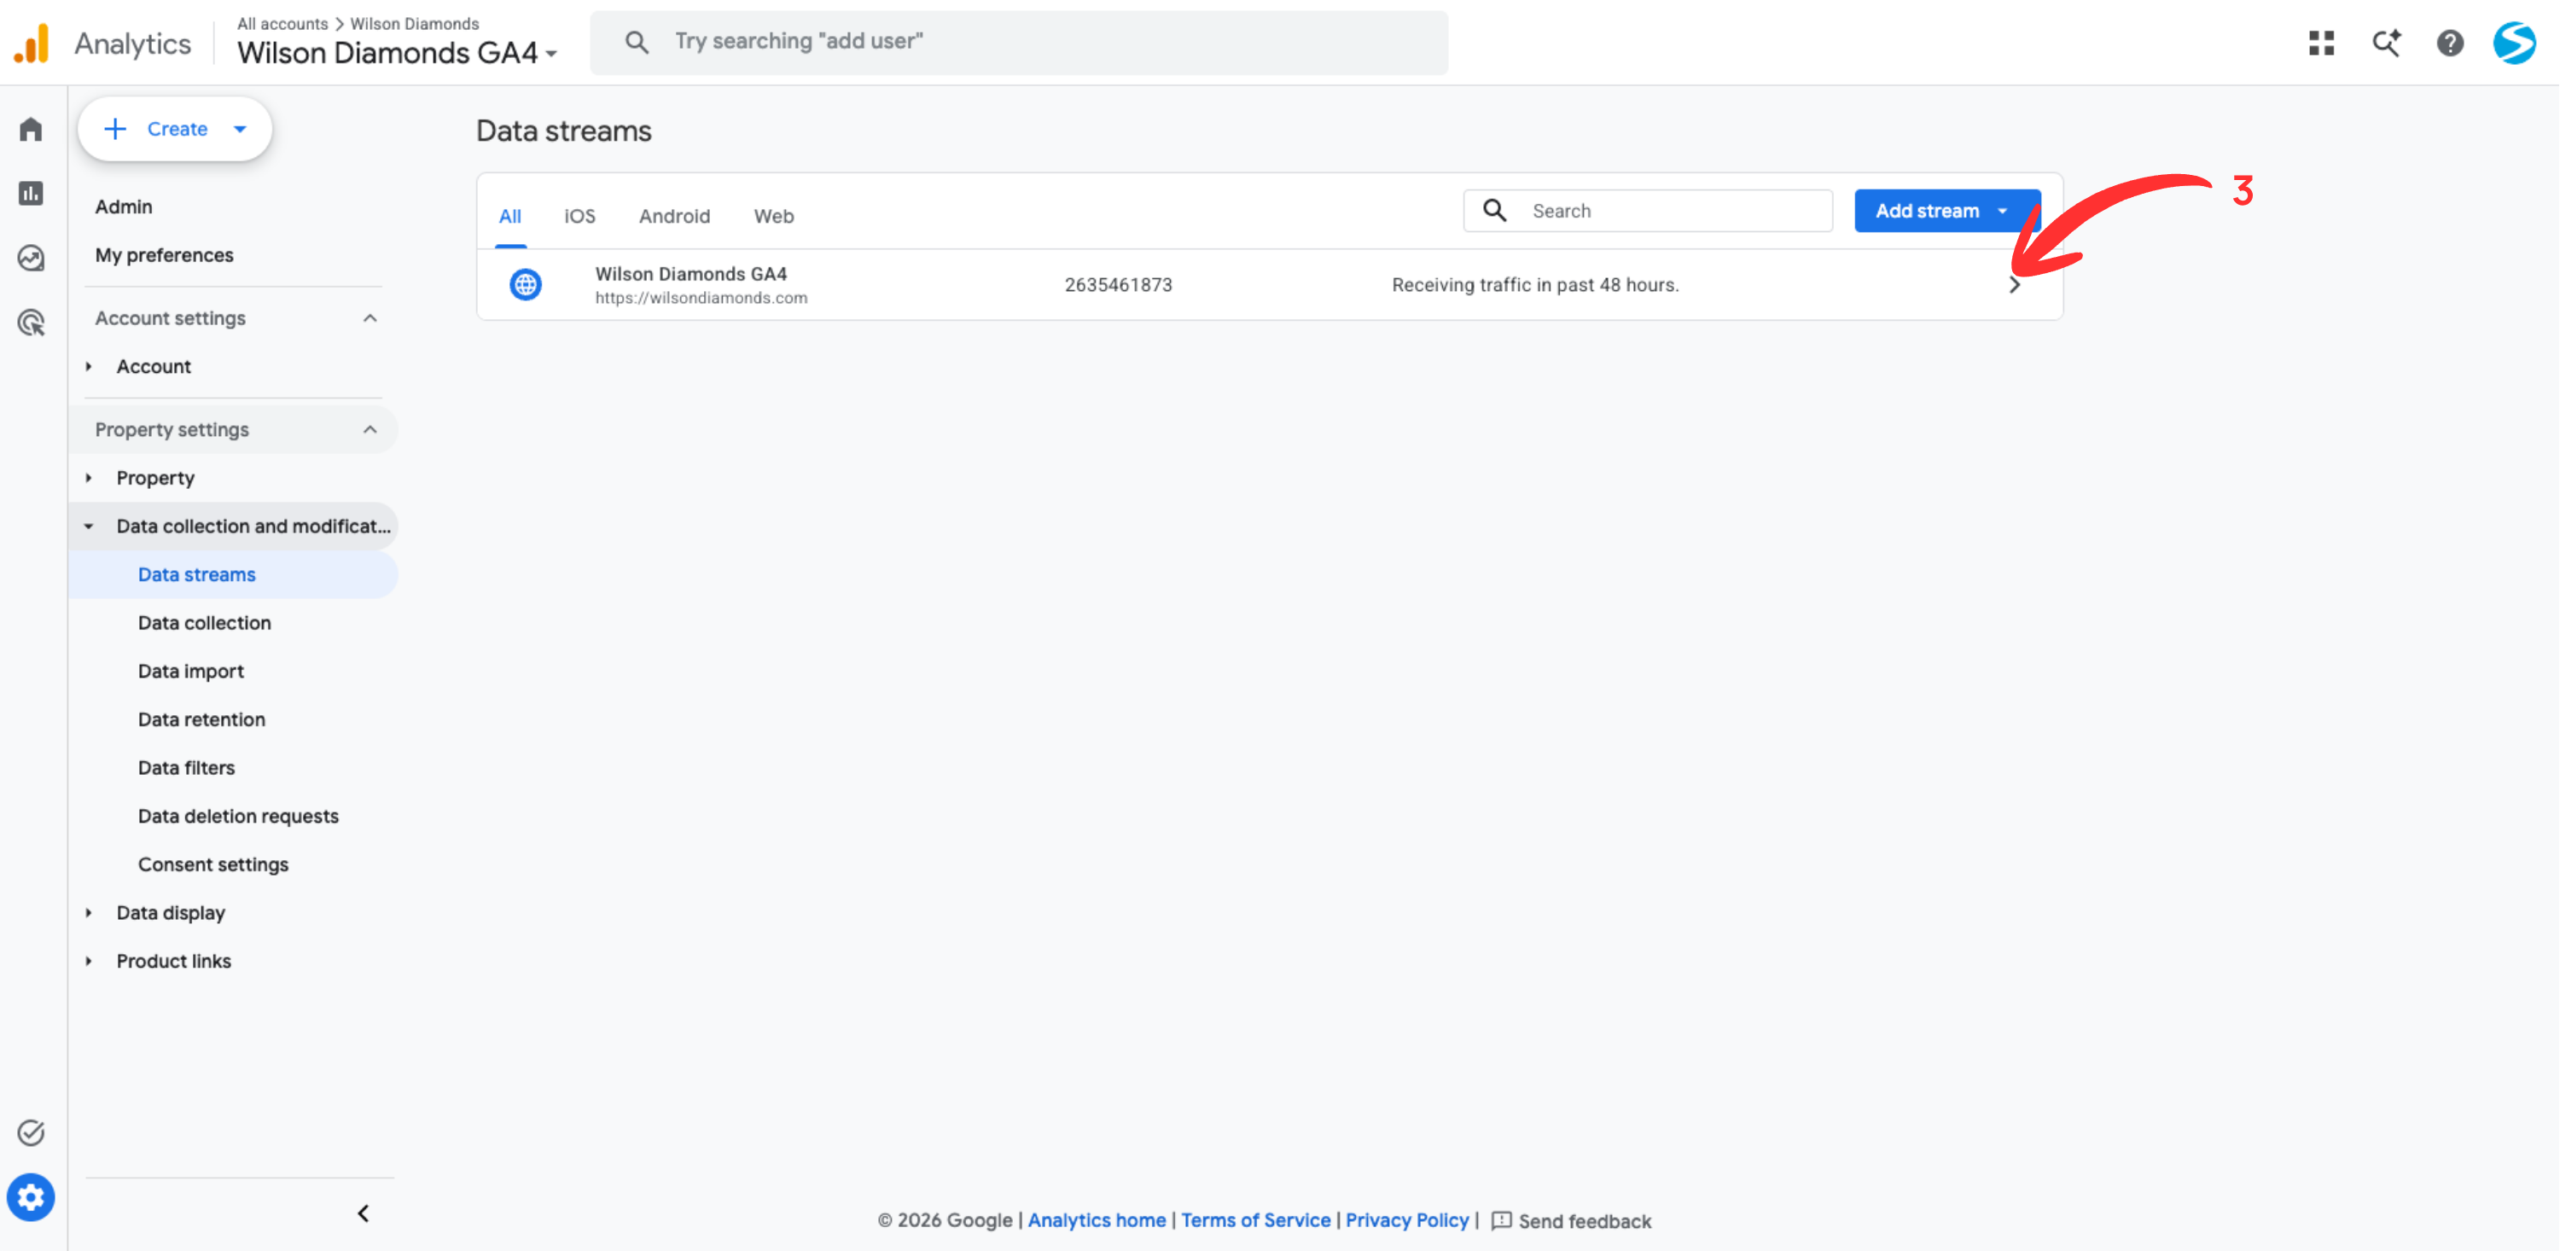Viewport: 2560px width, 1251px height.
Task: Focus the top Analytics search field
Action: [1019, 42]
